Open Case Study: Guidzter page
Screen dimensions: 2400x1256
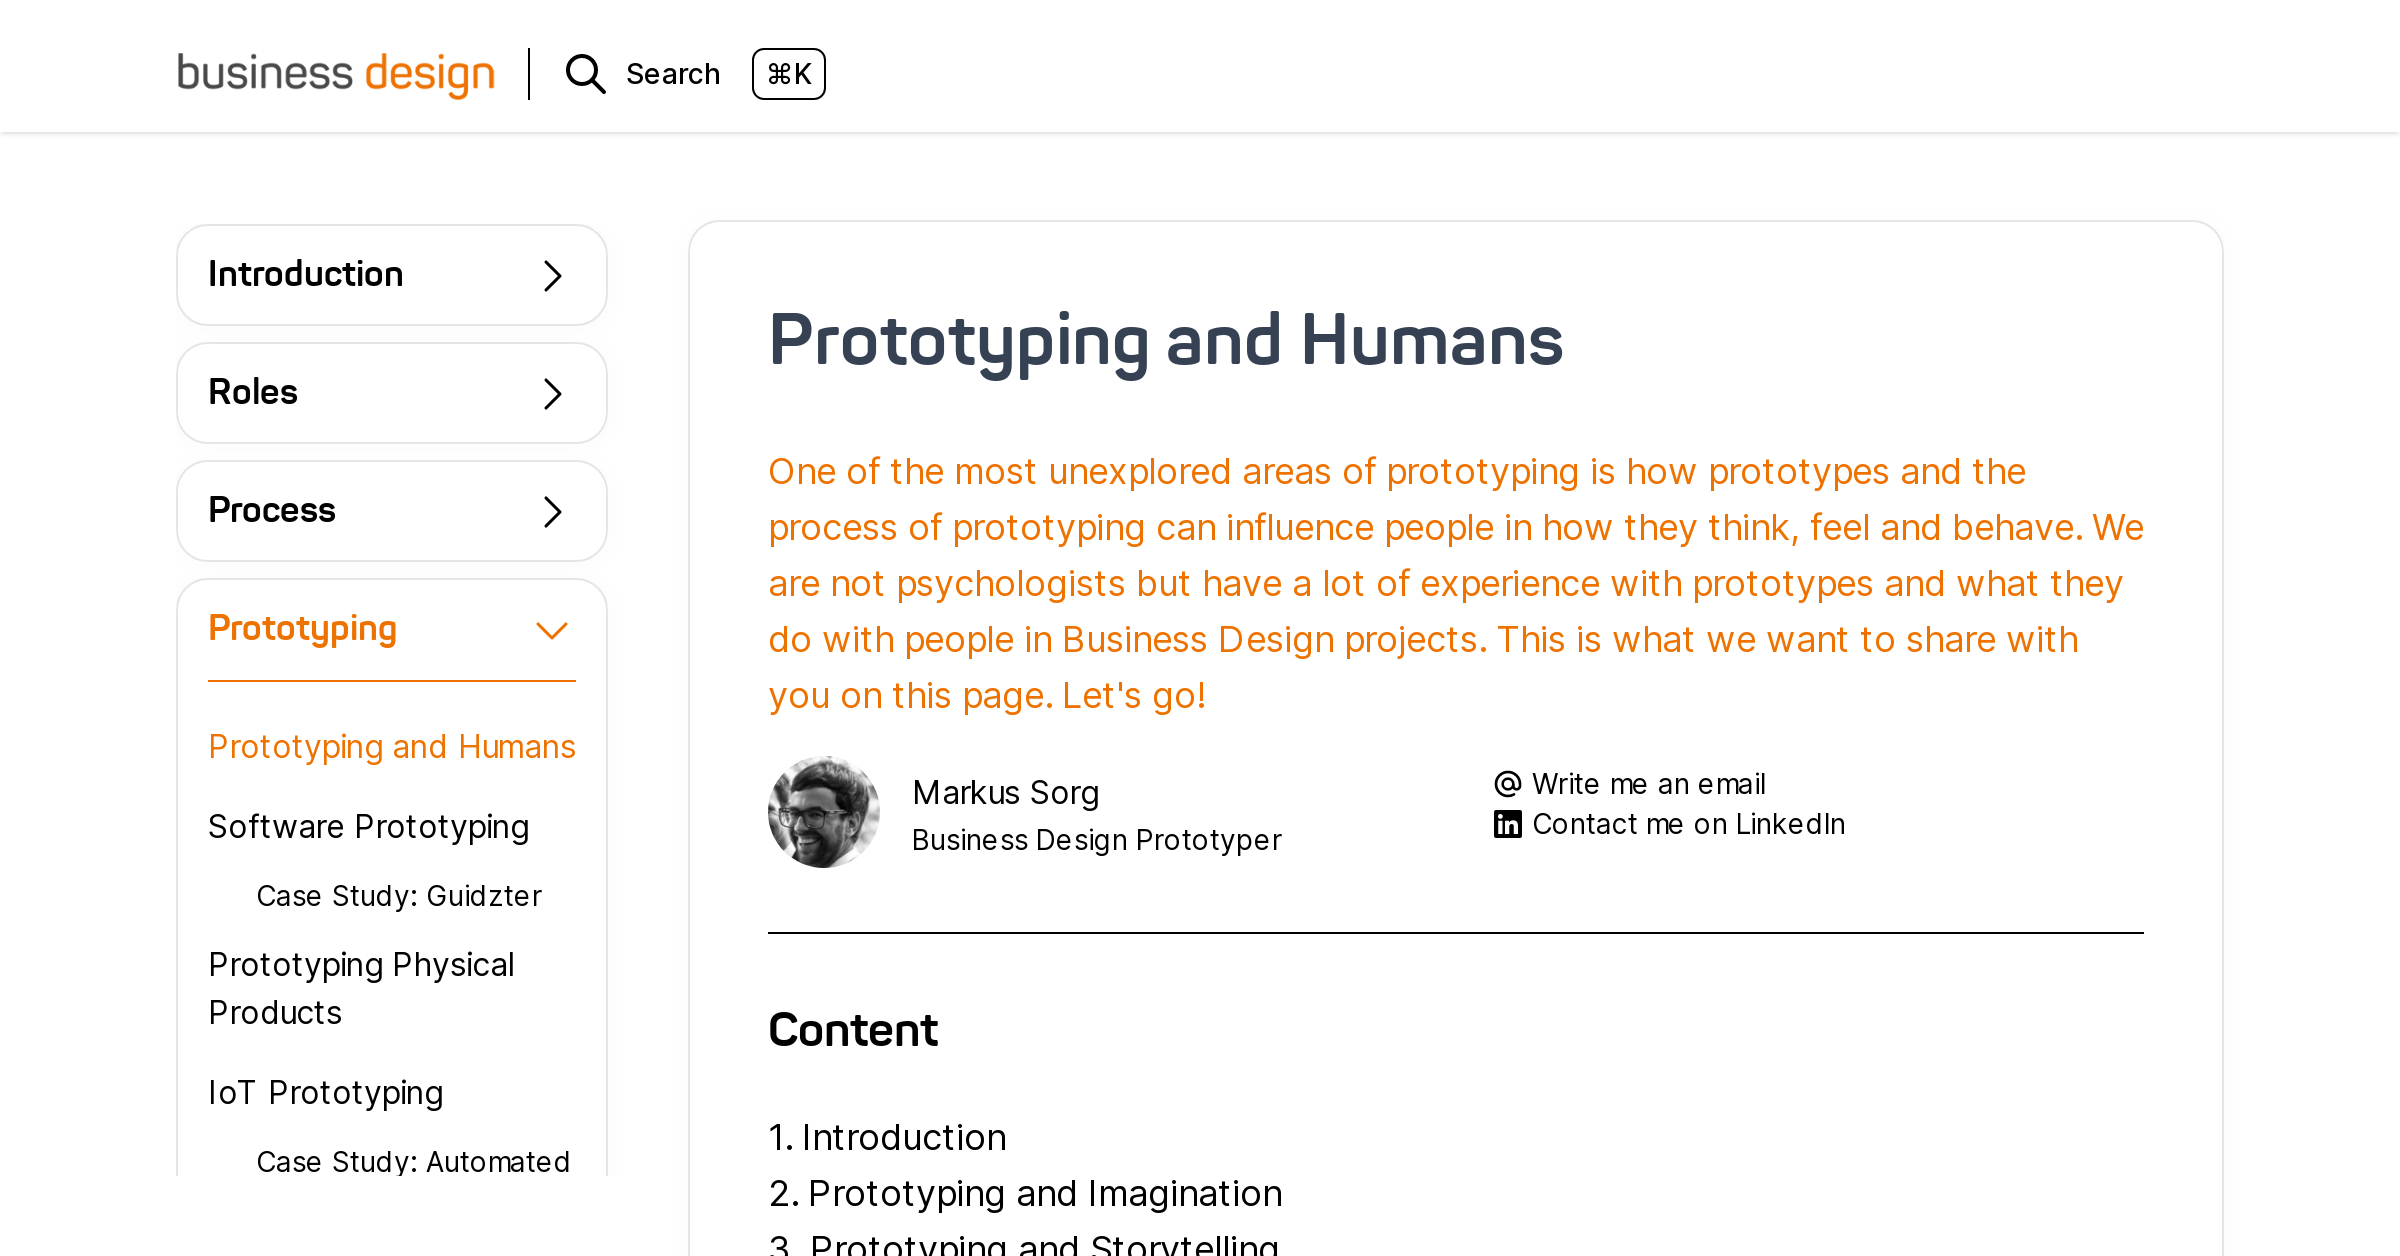pyautogui.click(x=399, y=896)
